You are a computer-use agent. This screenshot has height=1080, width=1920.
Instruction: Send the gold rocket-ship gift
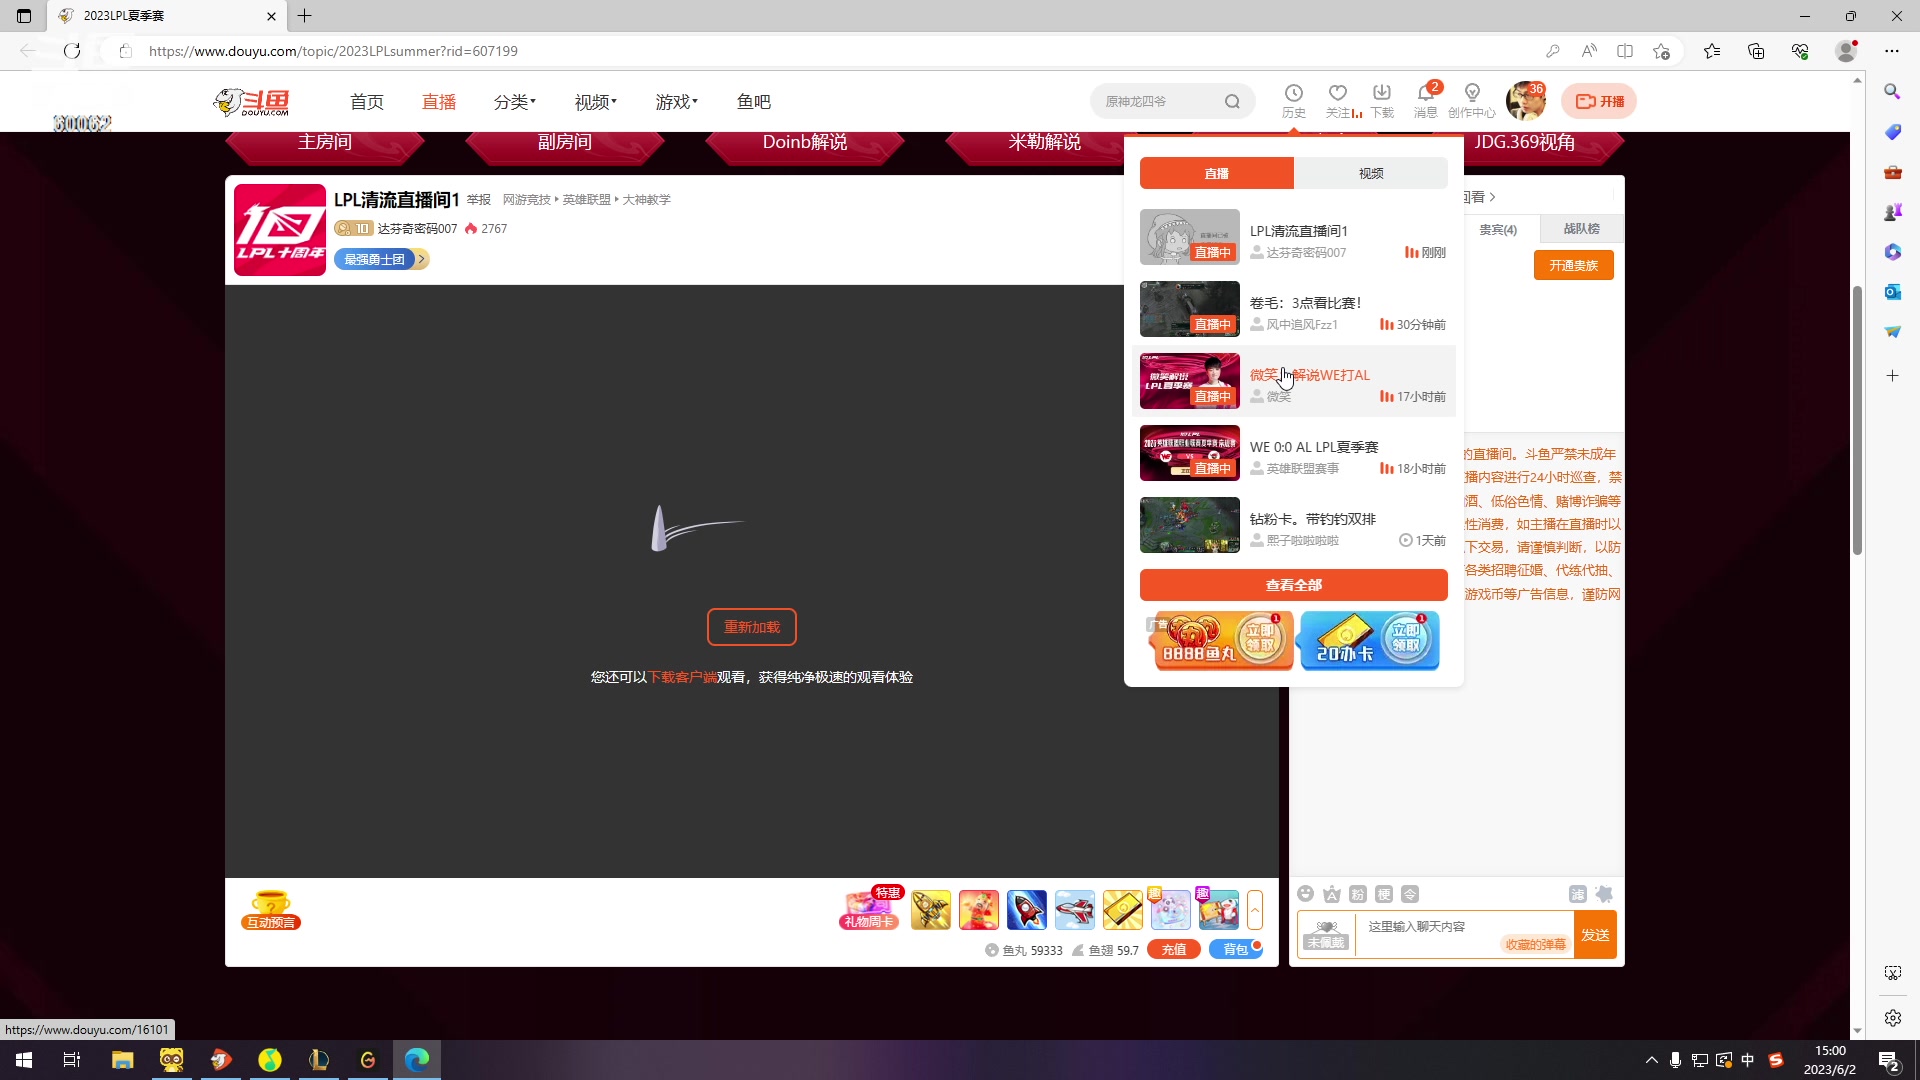pos(931,910)
